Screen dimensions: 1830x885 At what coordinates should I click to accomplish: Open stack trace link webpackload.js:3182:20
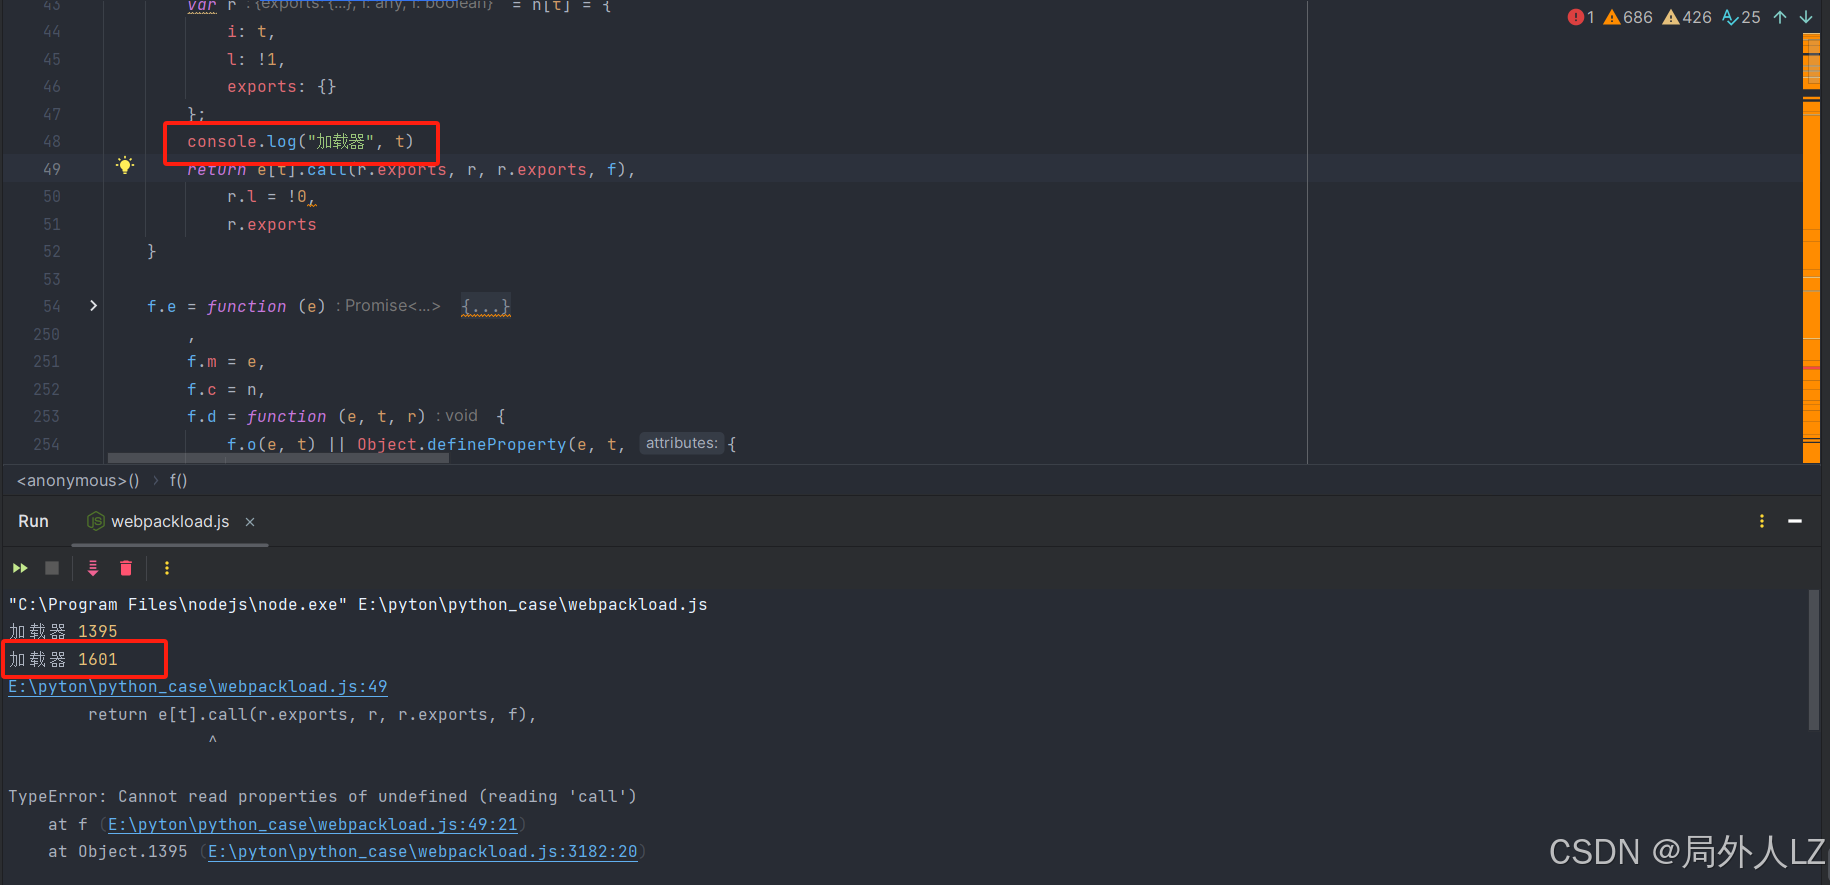423,852
